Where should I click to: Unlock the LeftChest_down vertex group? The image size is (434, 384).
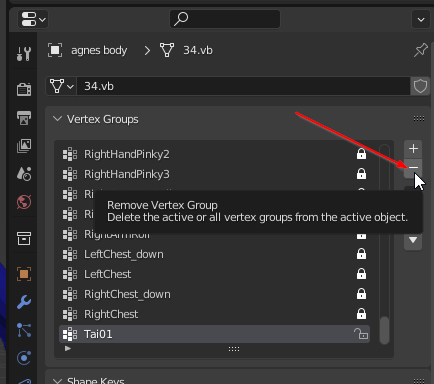click(x=361, y=254)
